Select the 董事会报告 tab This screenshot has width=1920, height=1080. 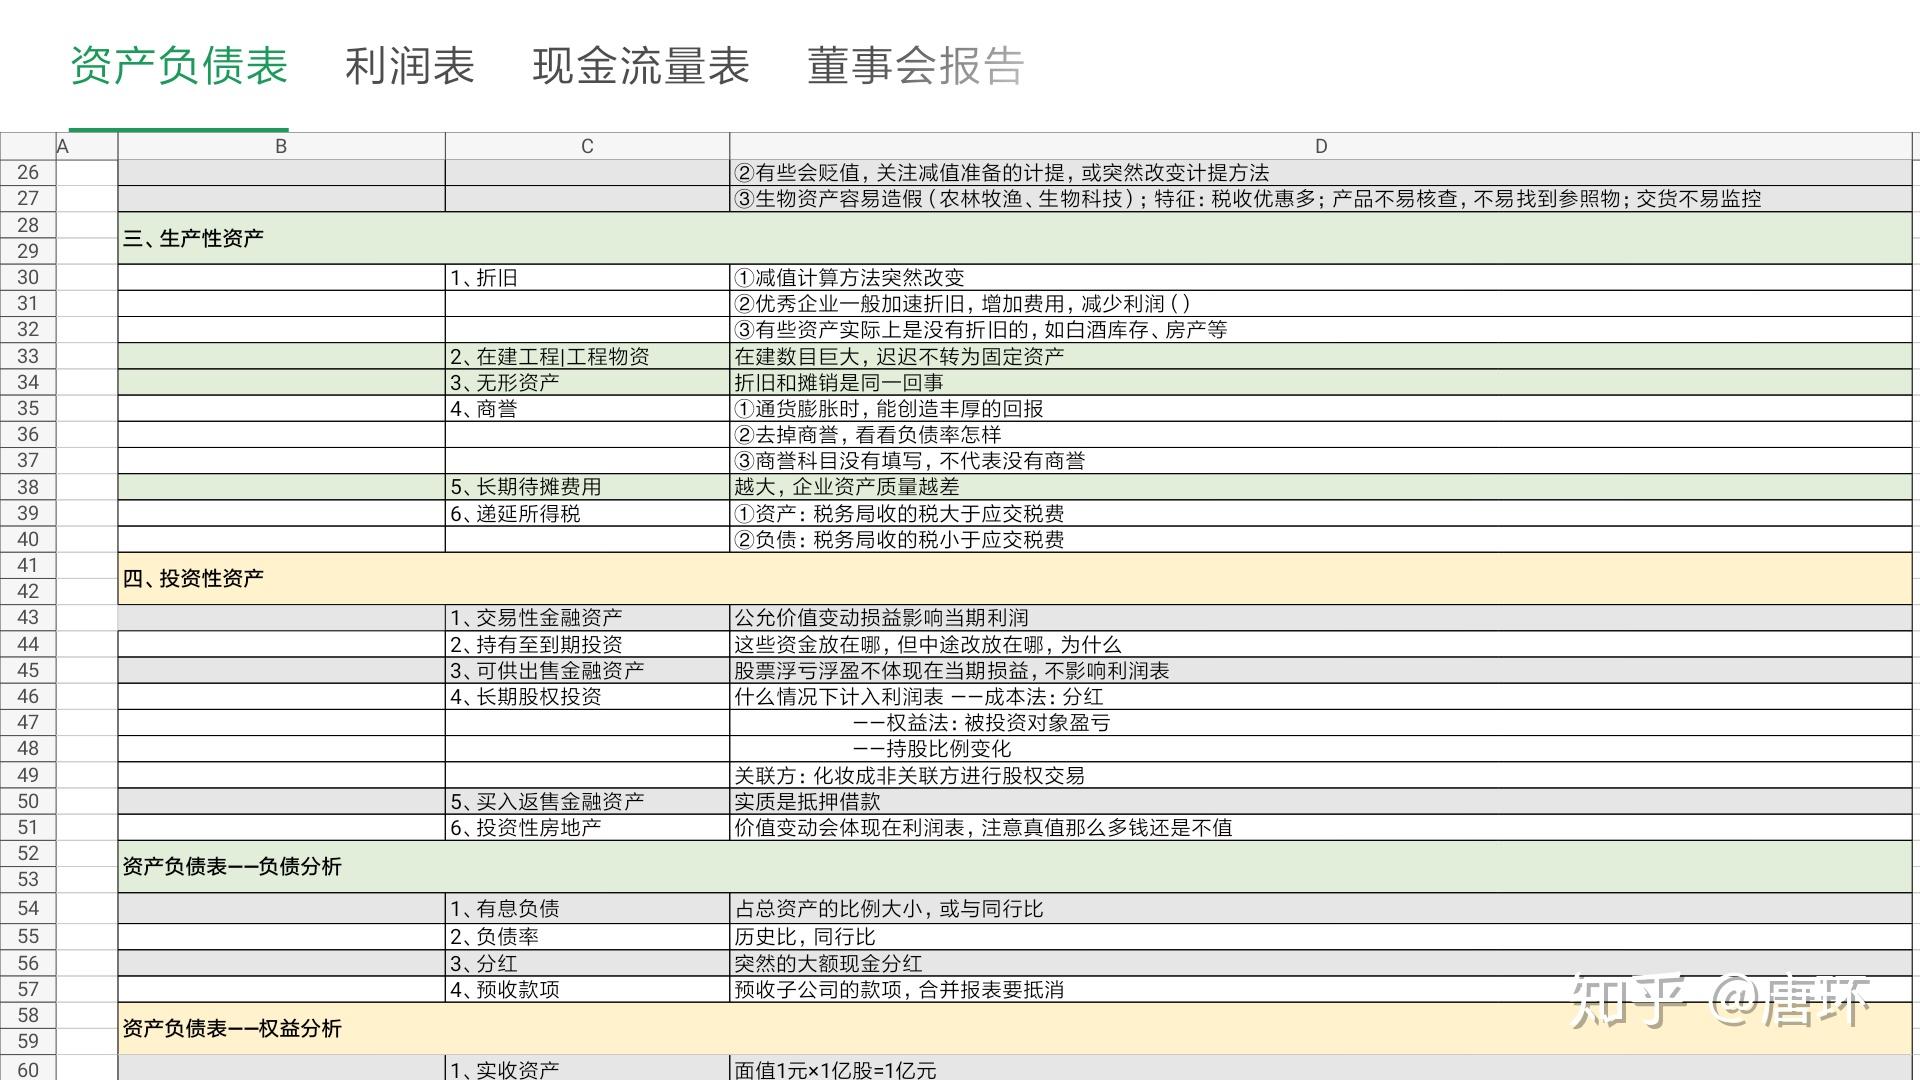(x=915, y=66)
